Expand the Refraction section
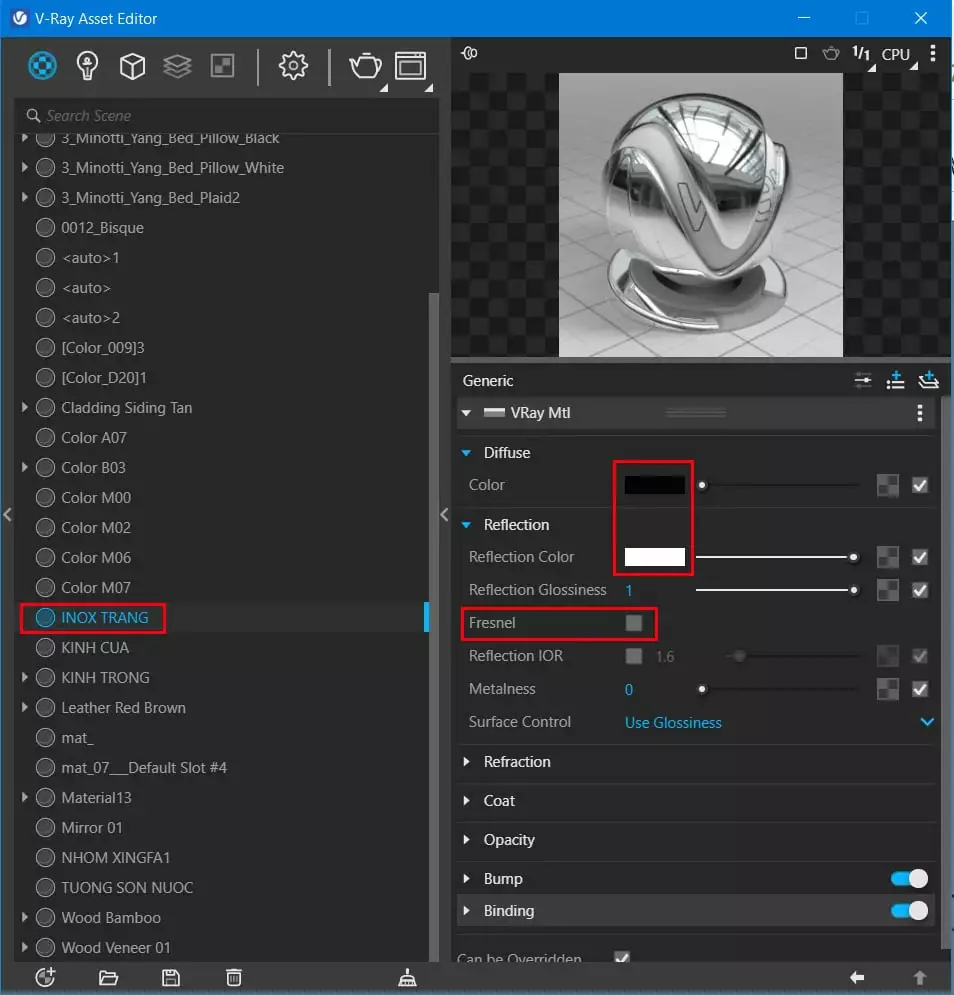954x995 pixels. (x=466, y=761)
